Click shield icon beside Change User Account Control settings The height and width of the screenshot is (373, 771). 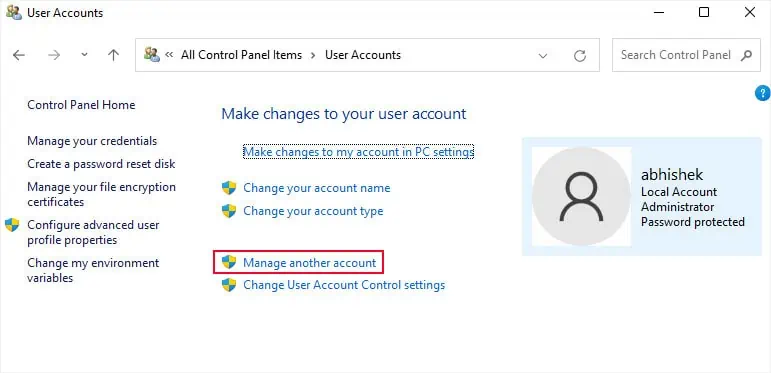pos(229,285)
